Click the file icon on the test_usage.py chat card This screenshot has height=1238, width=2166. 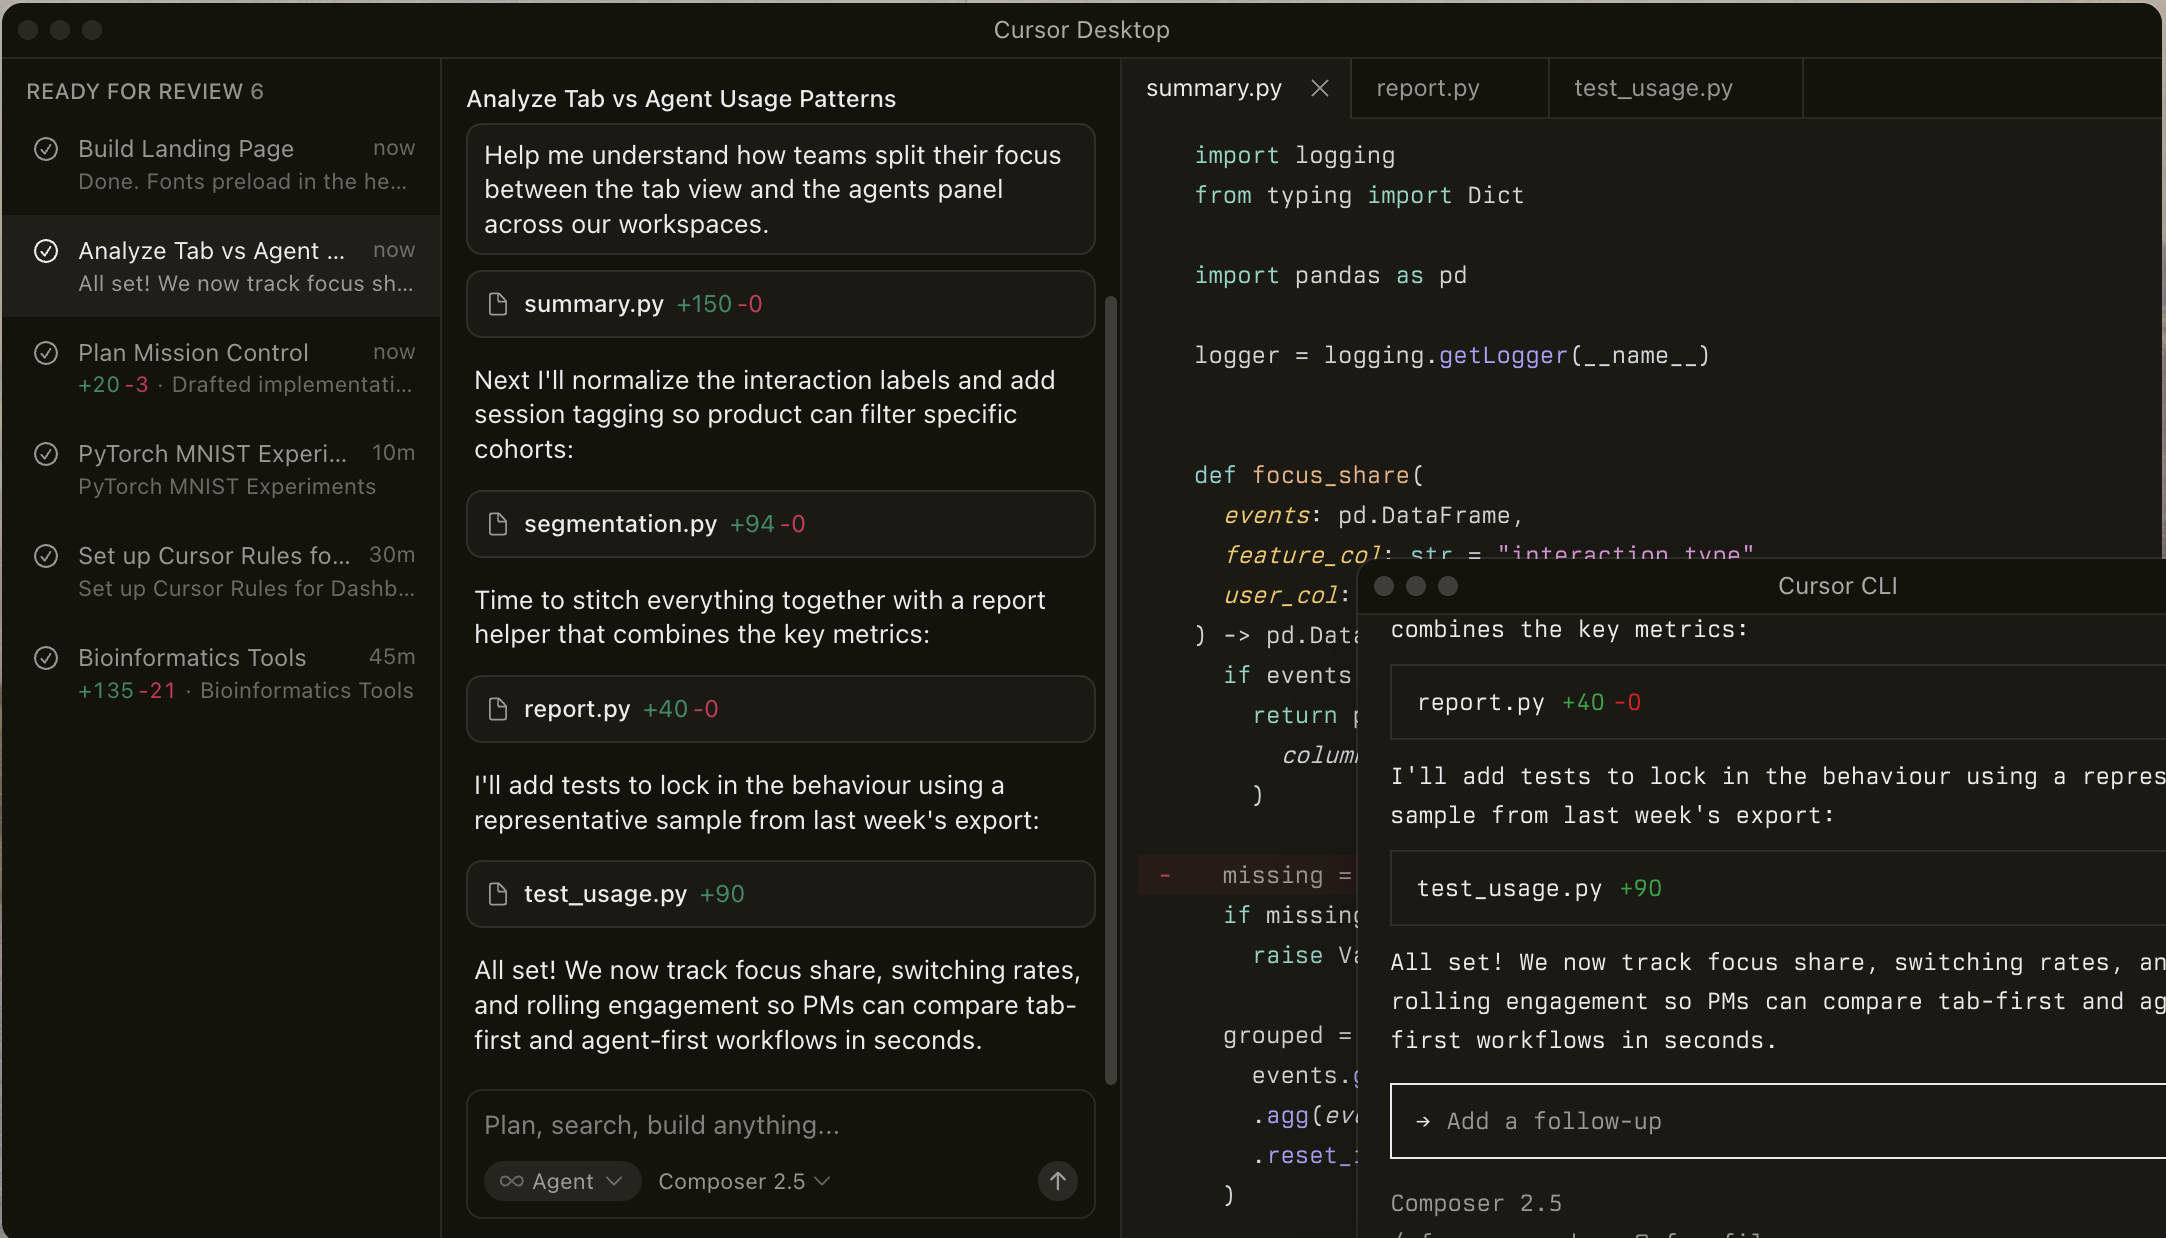pos(497,894)
